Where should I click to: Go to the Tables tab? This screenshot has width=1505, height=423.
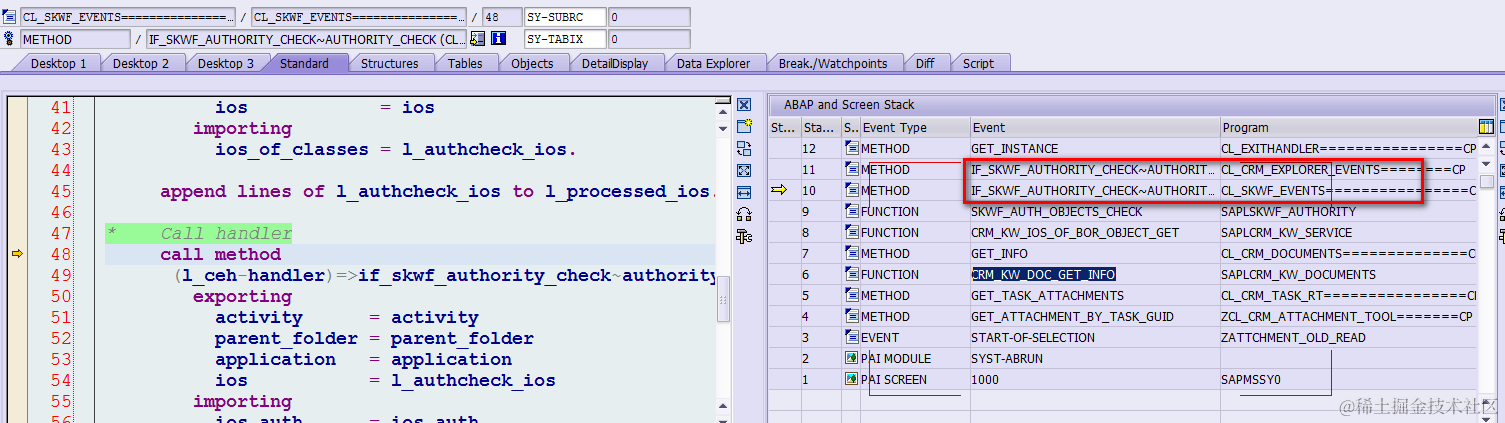(x=465, y=63)
